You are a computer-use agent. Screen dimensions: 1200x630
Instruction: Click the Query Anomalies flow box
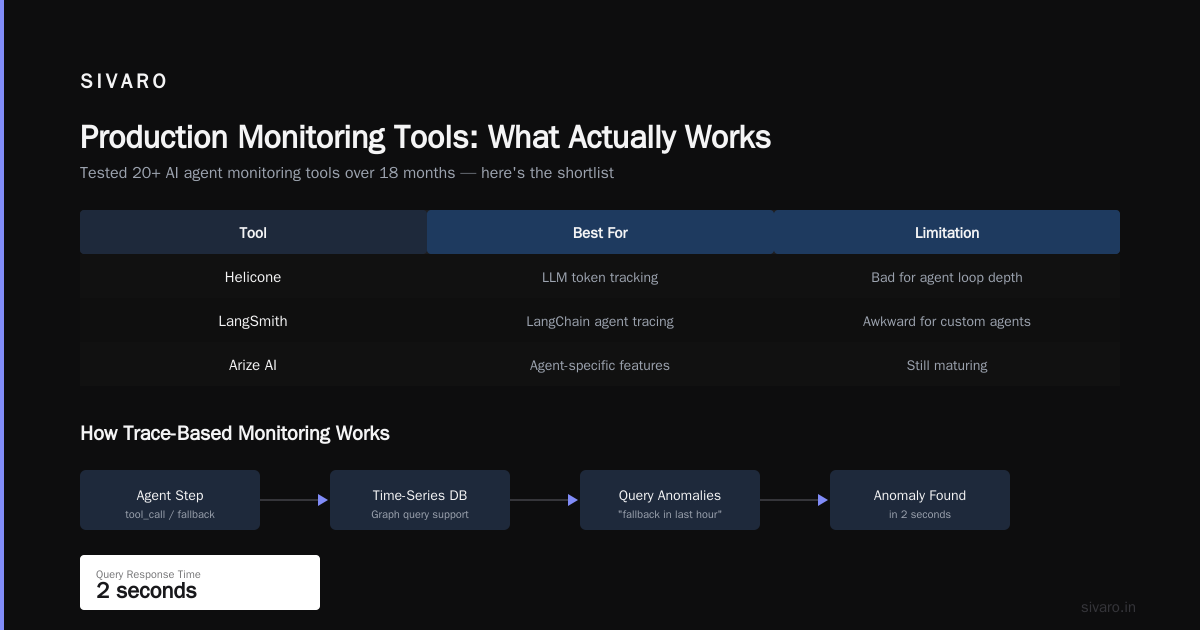point(670,500)
